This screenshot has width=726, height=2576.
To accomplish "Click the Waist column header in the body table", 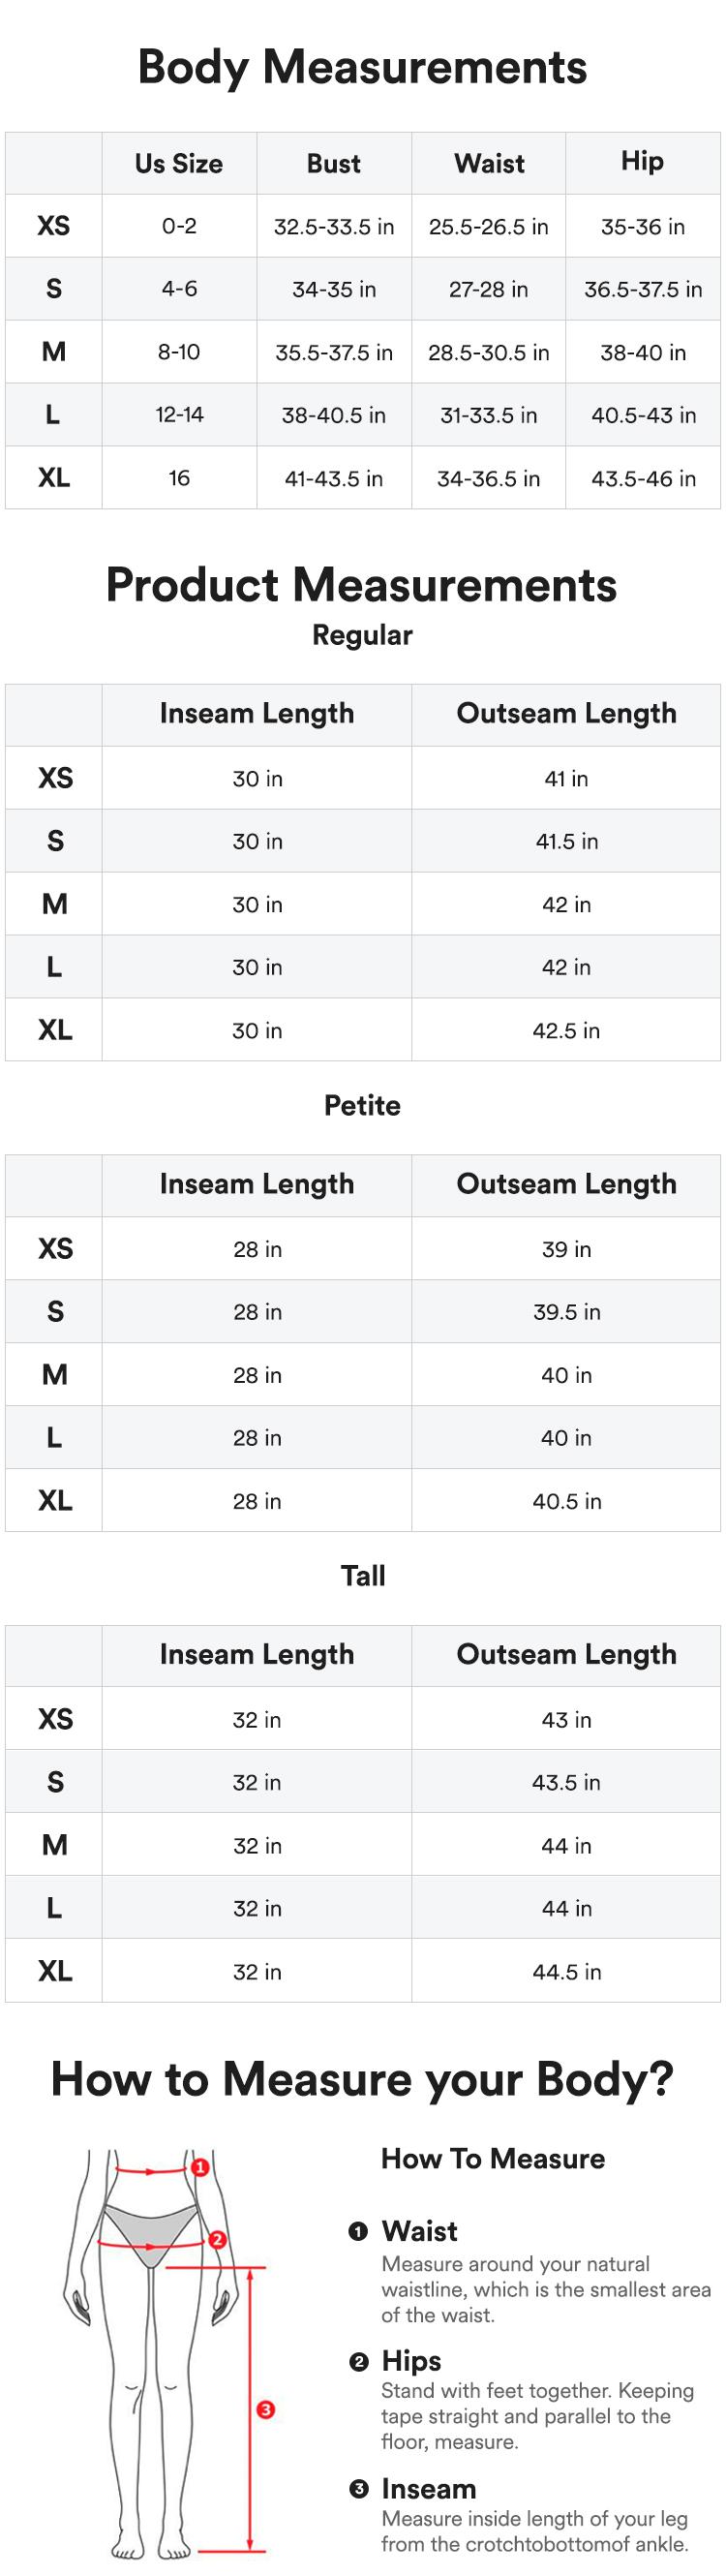I will tap(489, 163).
